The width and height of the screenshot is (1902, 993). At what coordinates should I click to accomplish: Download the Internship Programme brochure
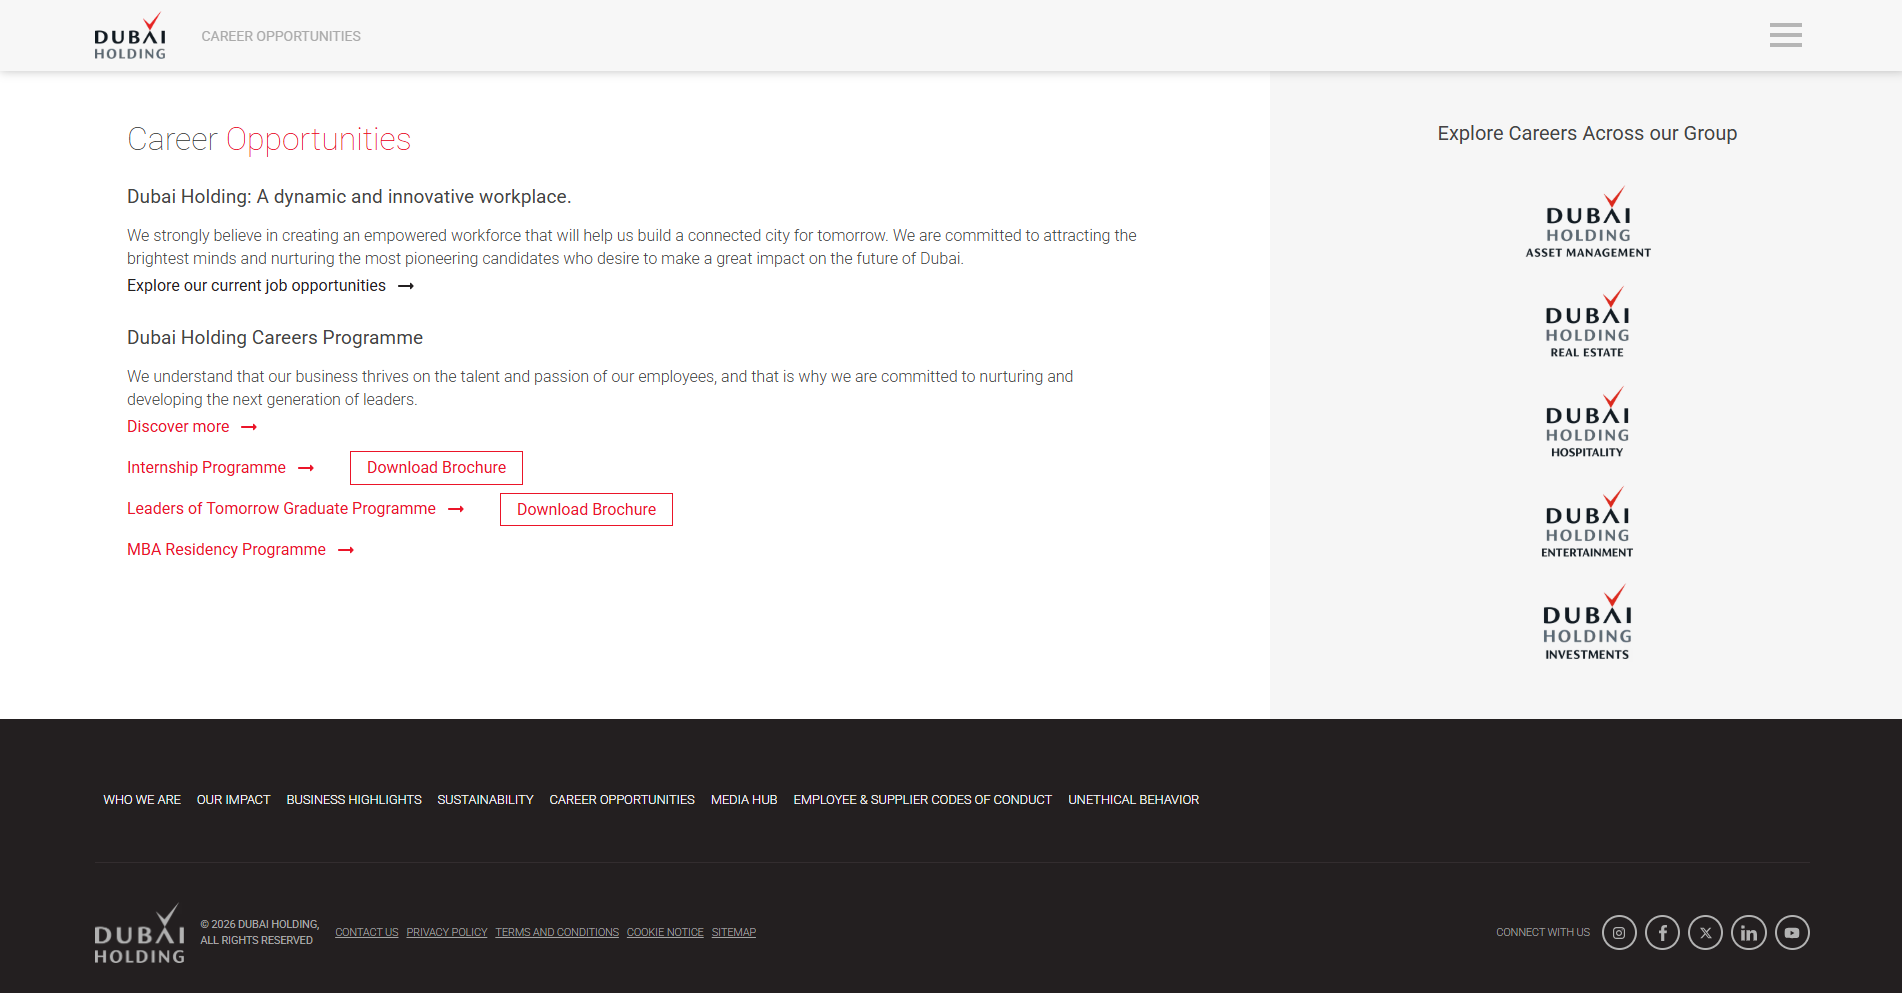436,468
